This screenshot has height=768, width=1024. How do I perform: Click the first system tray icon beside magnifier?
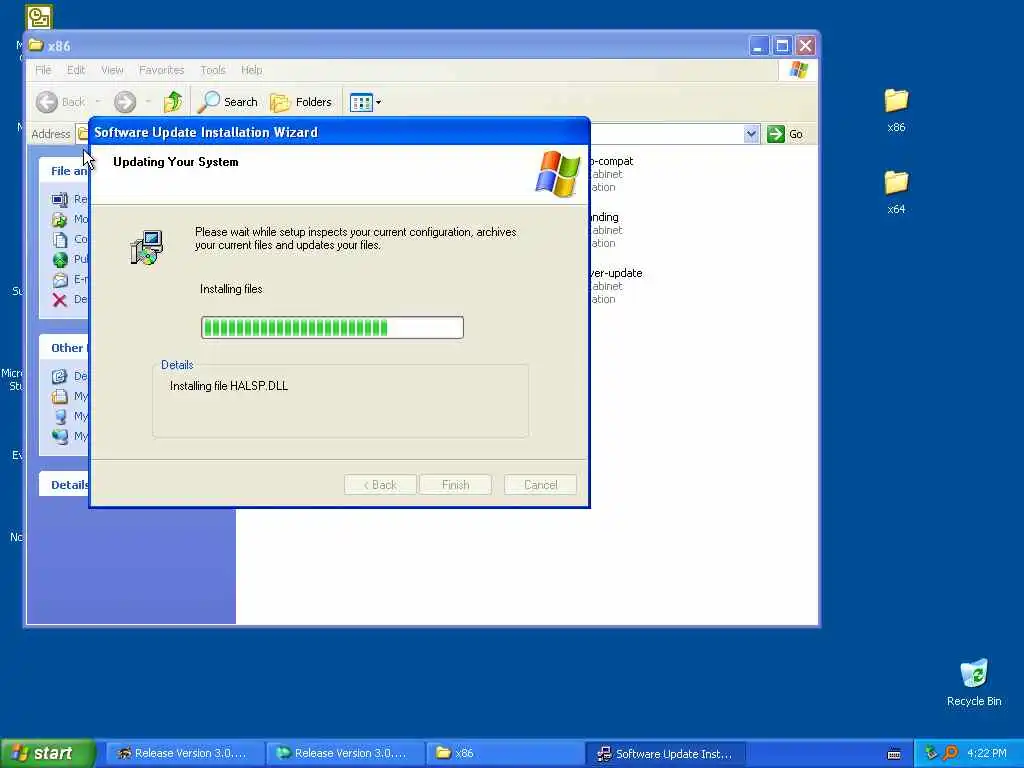point(931,753)
